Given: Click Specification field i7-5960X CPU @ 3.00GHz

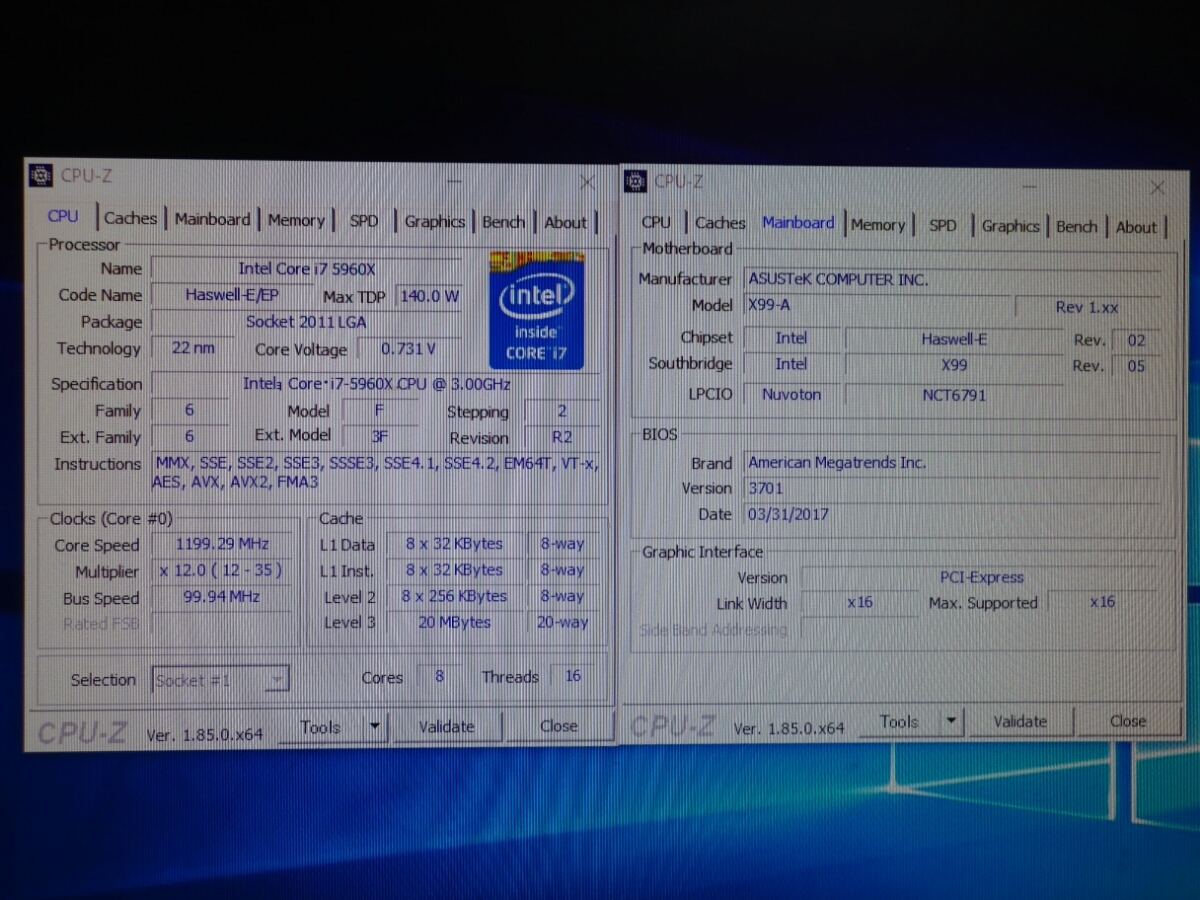Looking at the screenshot, I should click(x=377, y=384).
